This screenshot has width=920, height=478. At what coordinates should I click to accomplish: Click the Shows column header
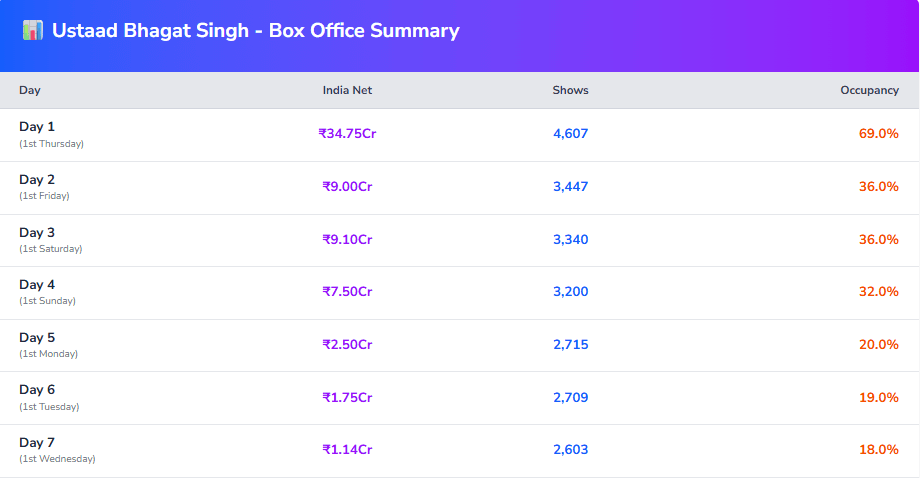click(570, 90)
